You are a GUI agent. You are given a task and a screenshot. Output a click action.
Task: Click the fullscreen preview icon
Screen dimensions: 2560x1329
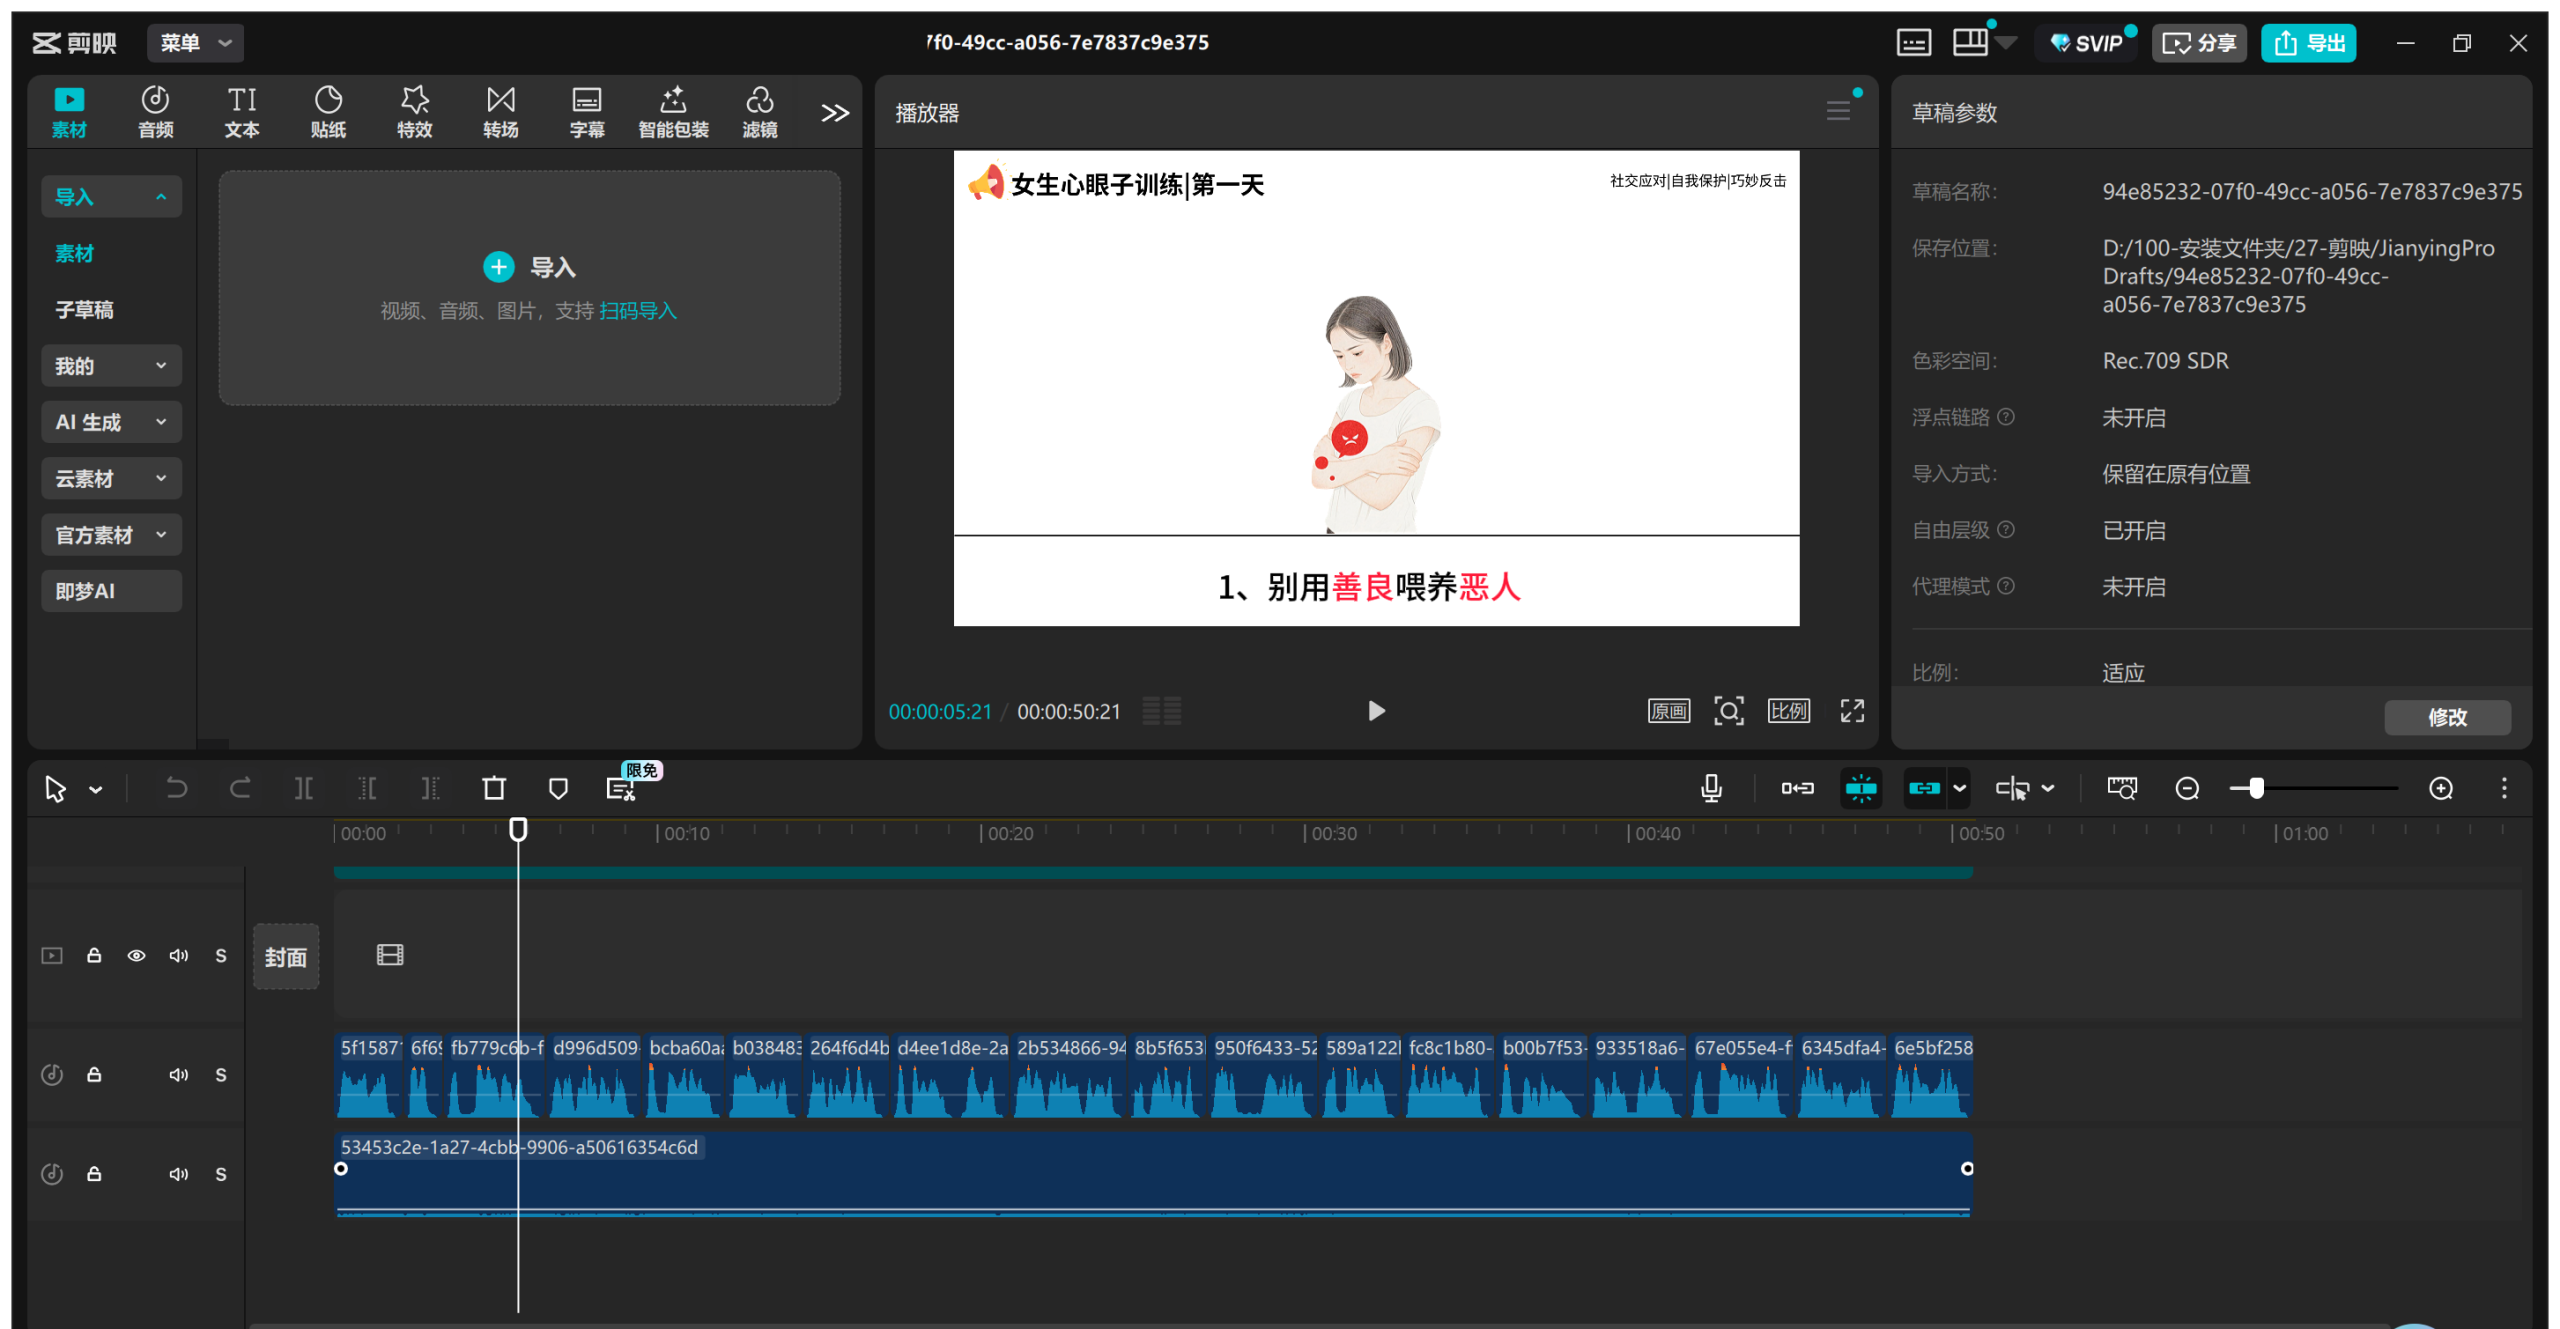[1852, 711]
